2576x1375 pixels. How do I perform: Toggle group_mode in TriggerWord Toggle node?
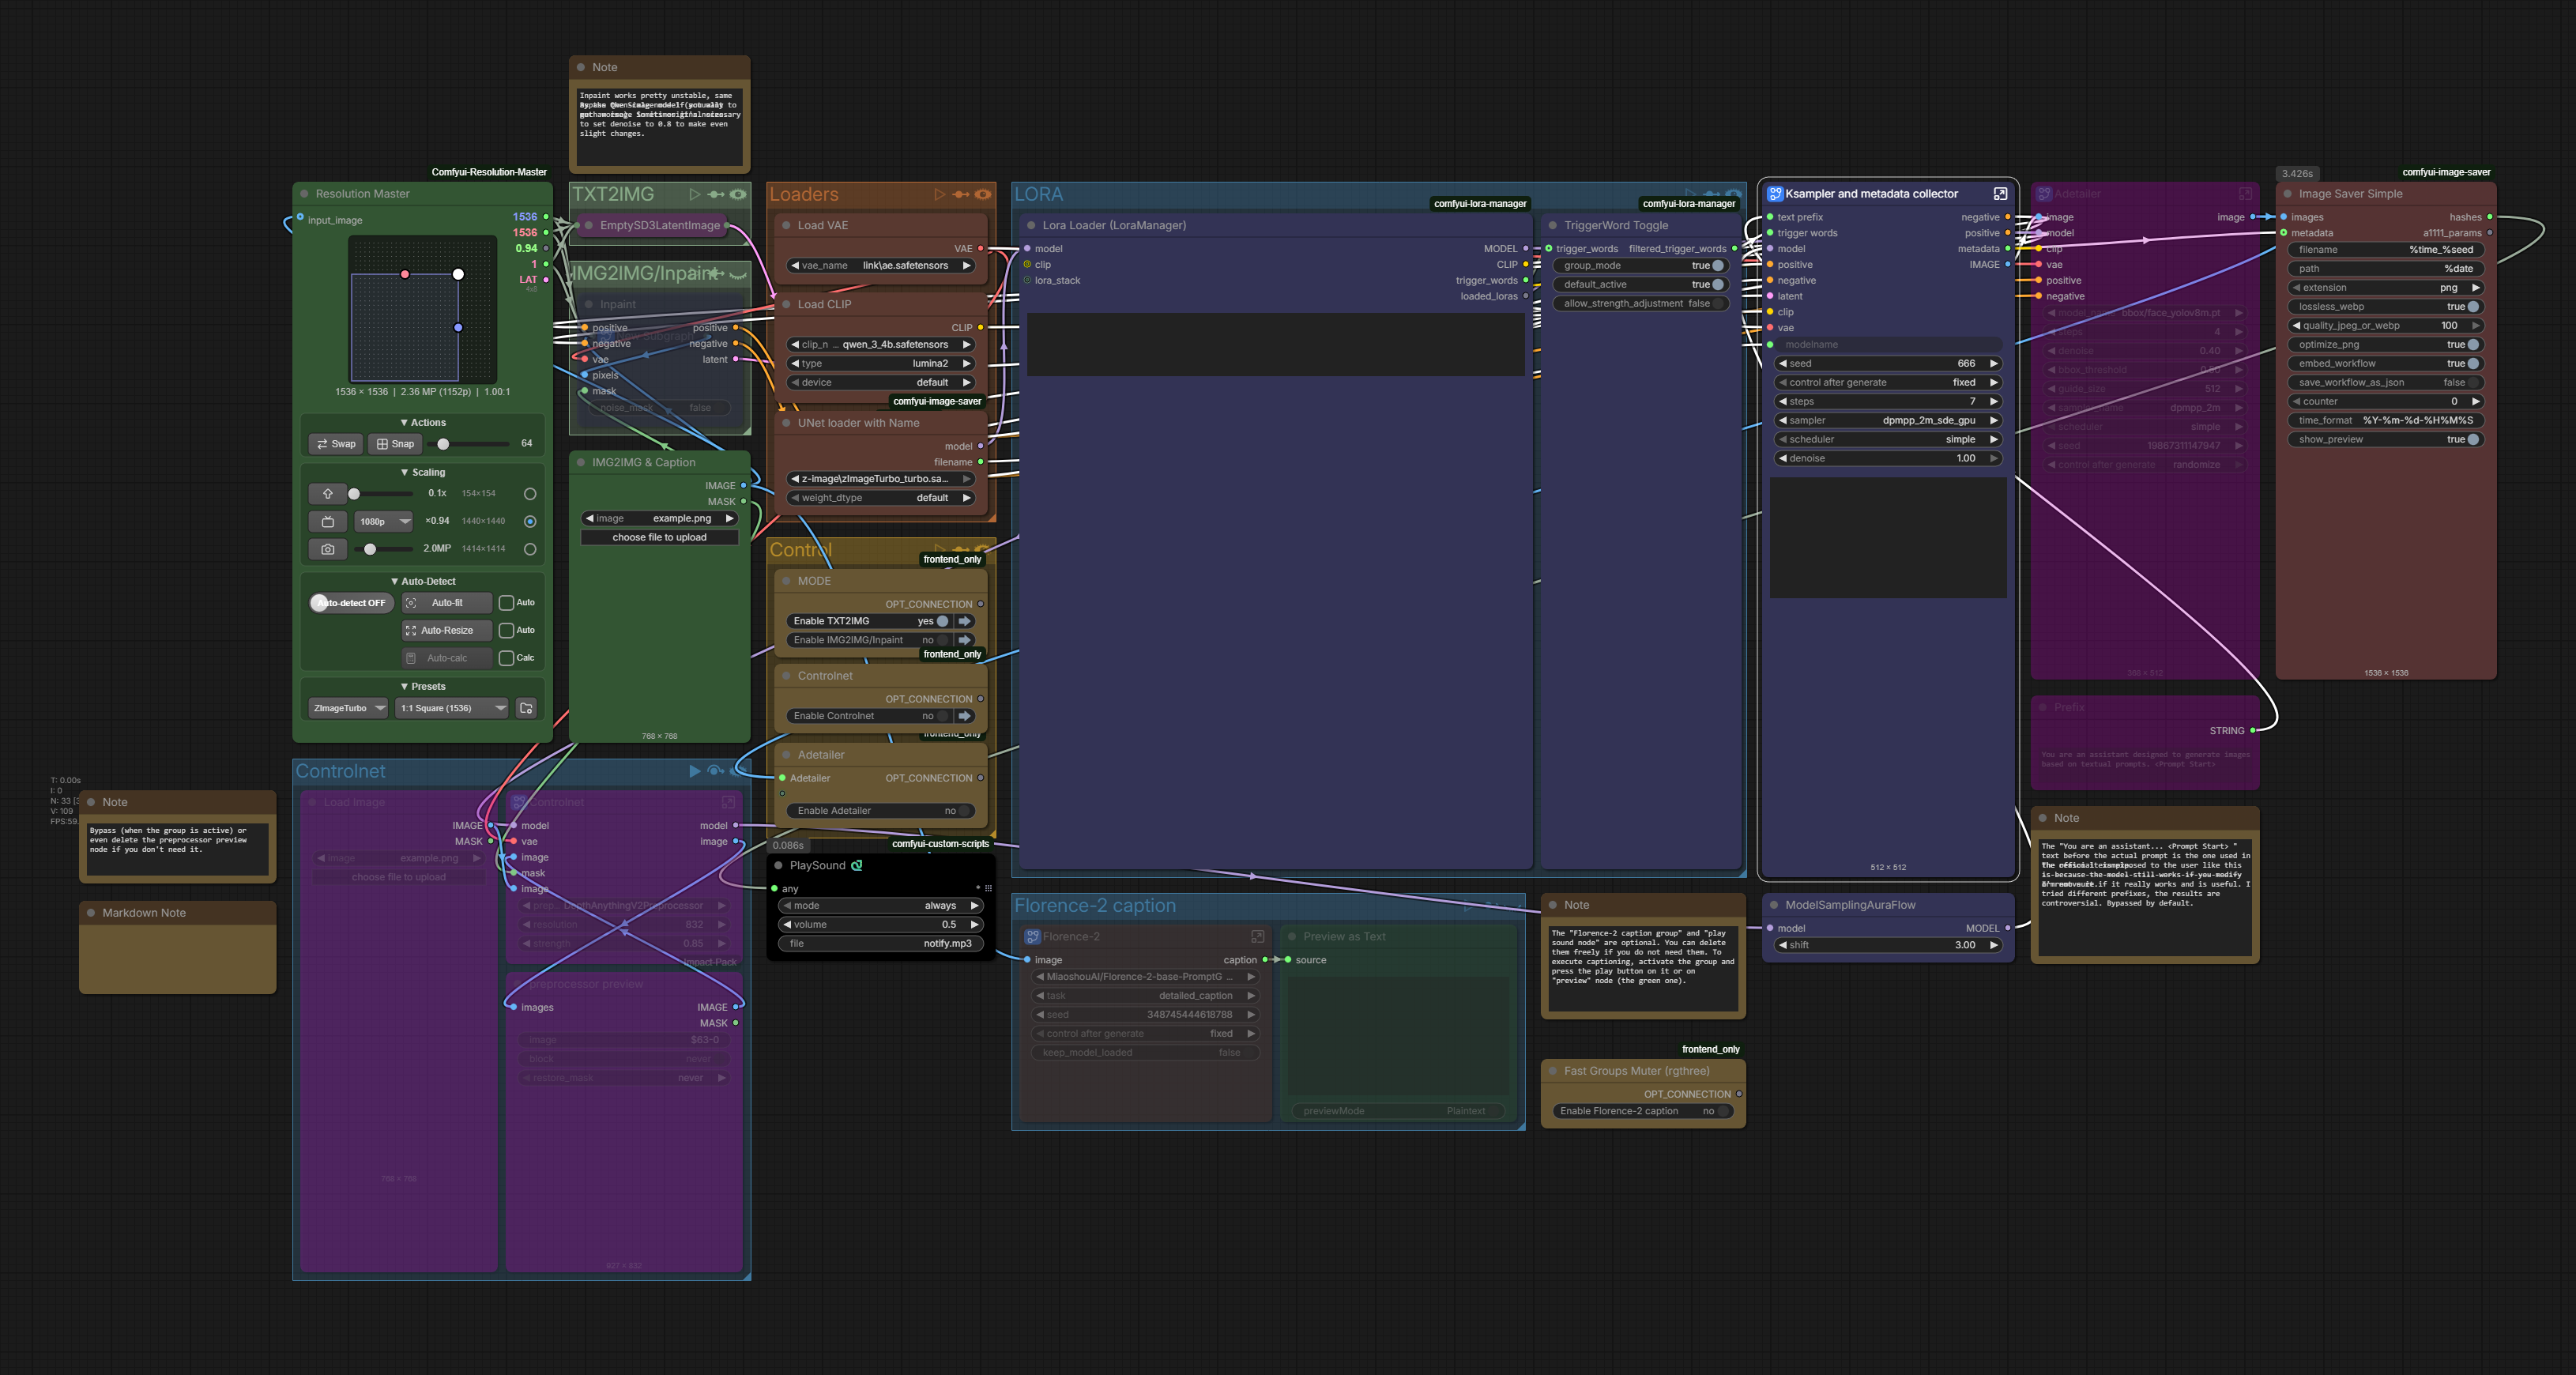[x=1718, y=266]
